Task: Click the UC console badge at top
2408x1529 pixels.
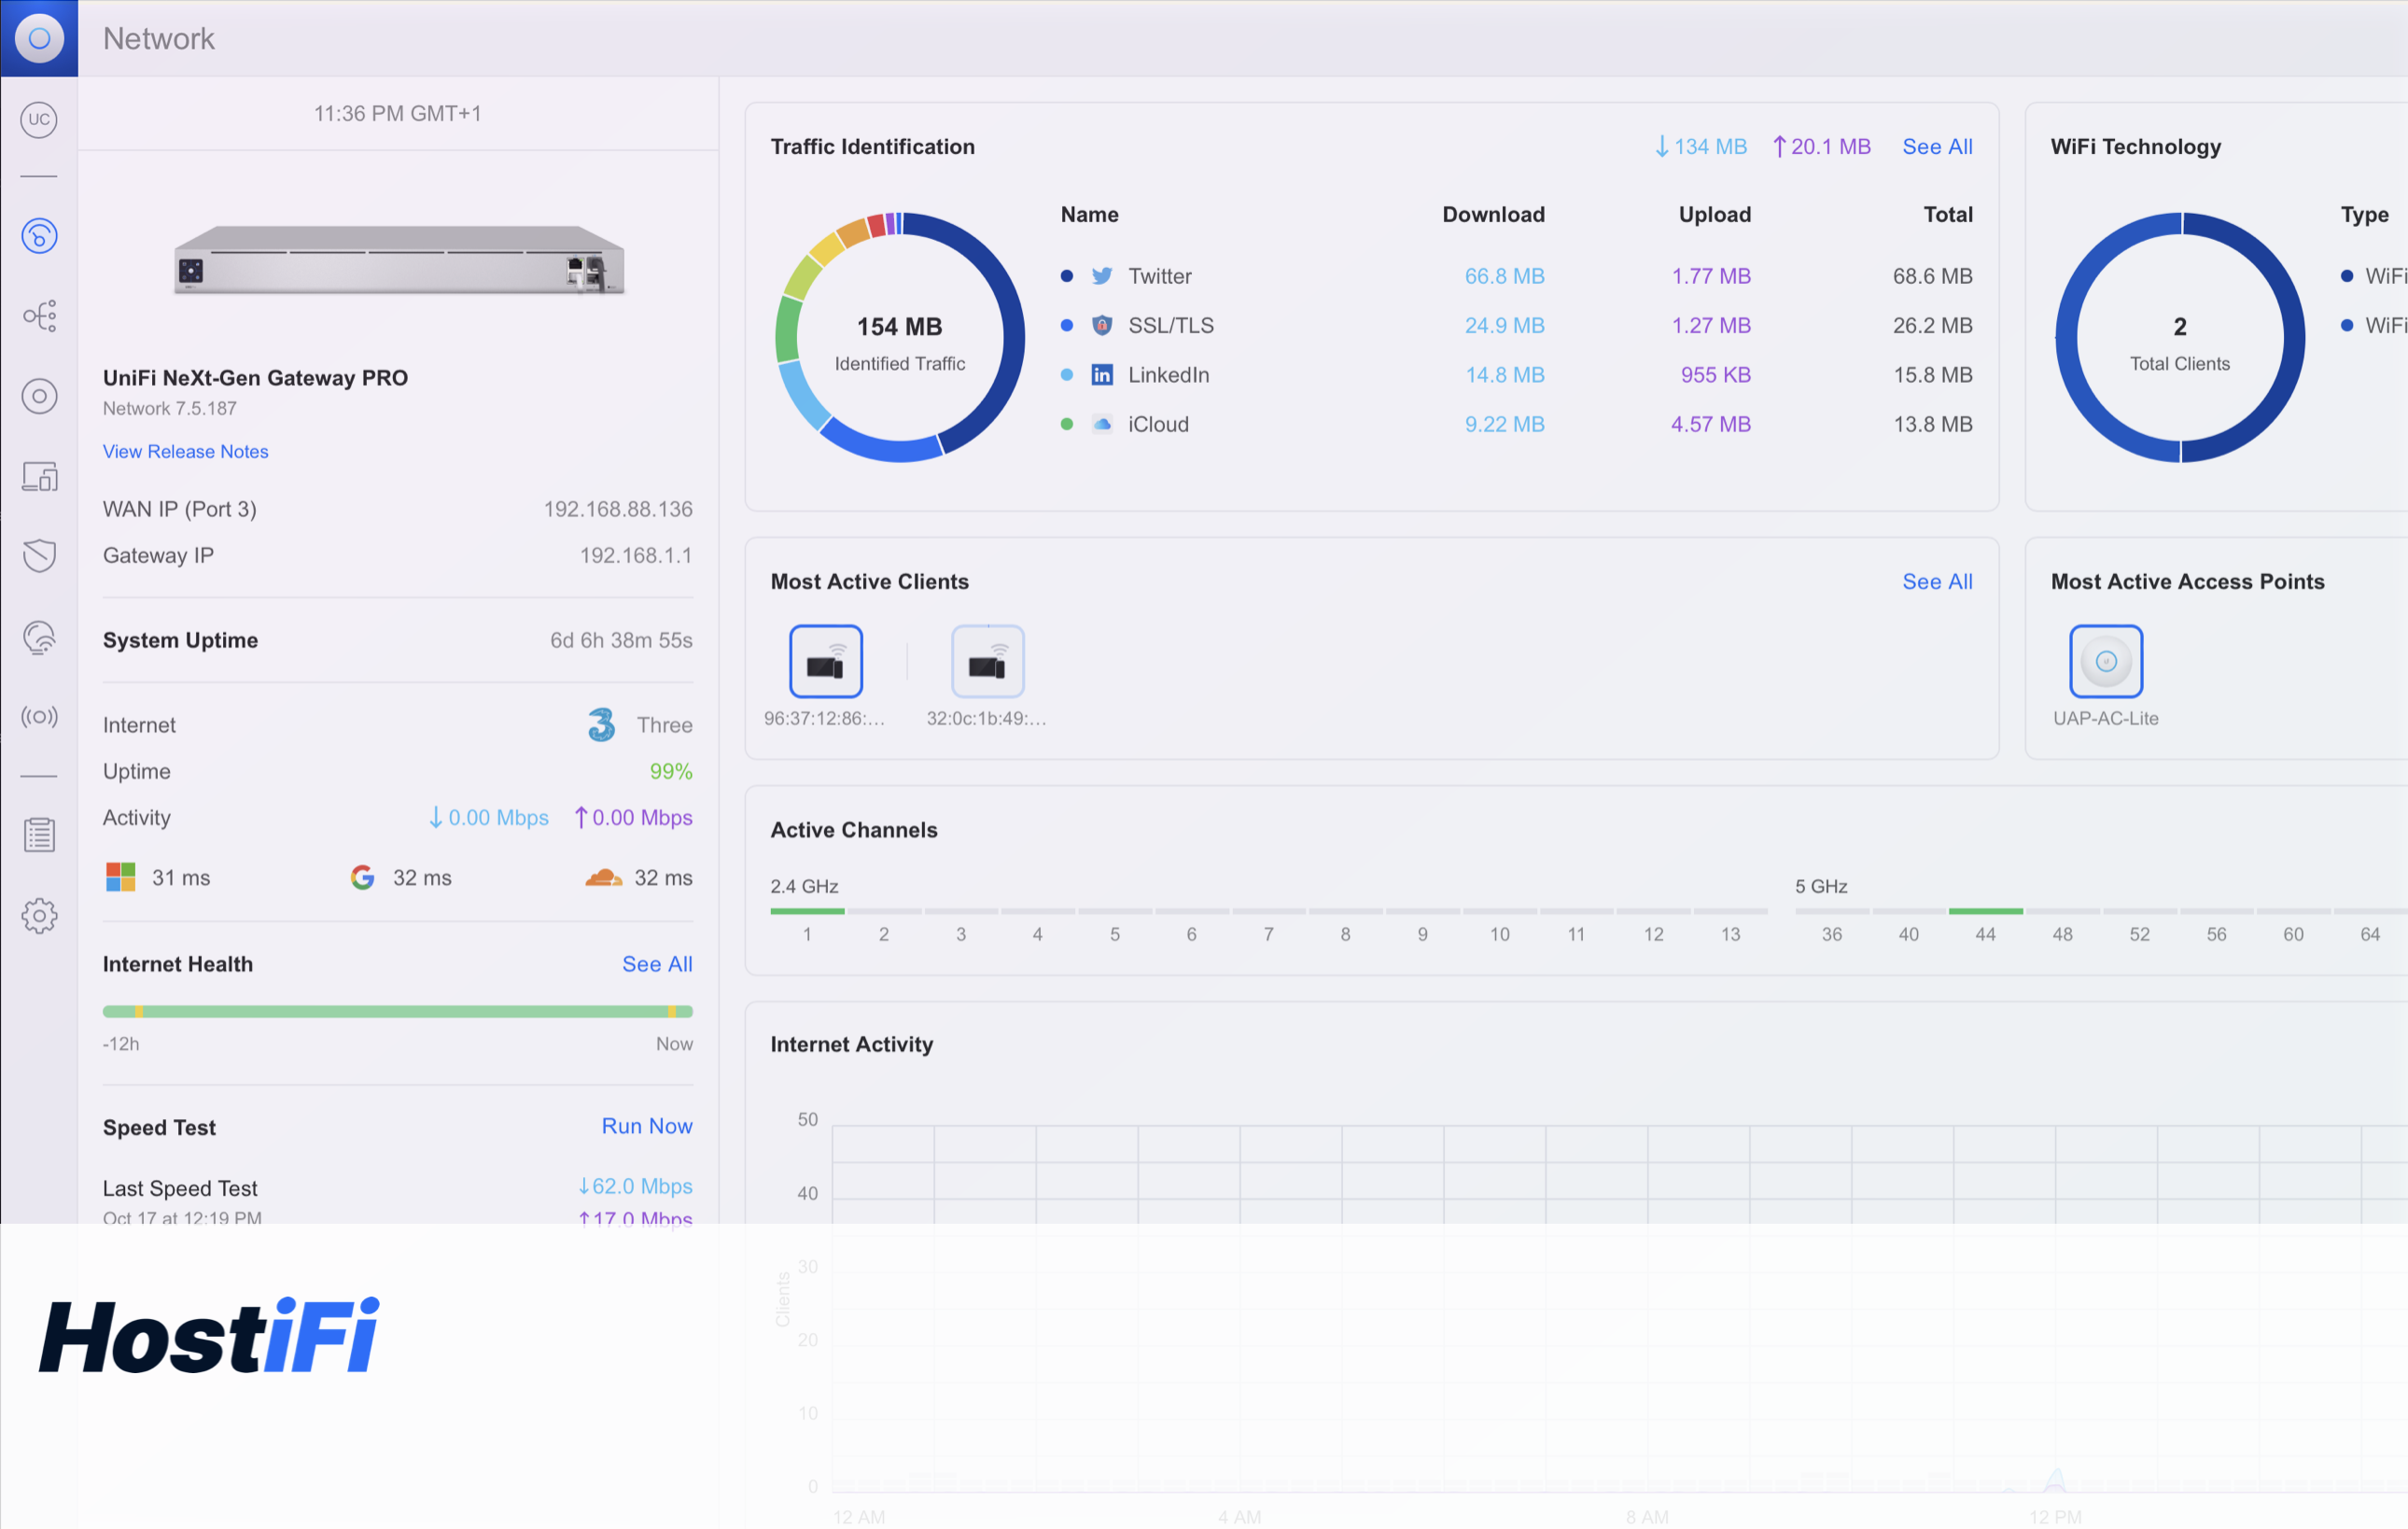Action: (x=39, y=120)
